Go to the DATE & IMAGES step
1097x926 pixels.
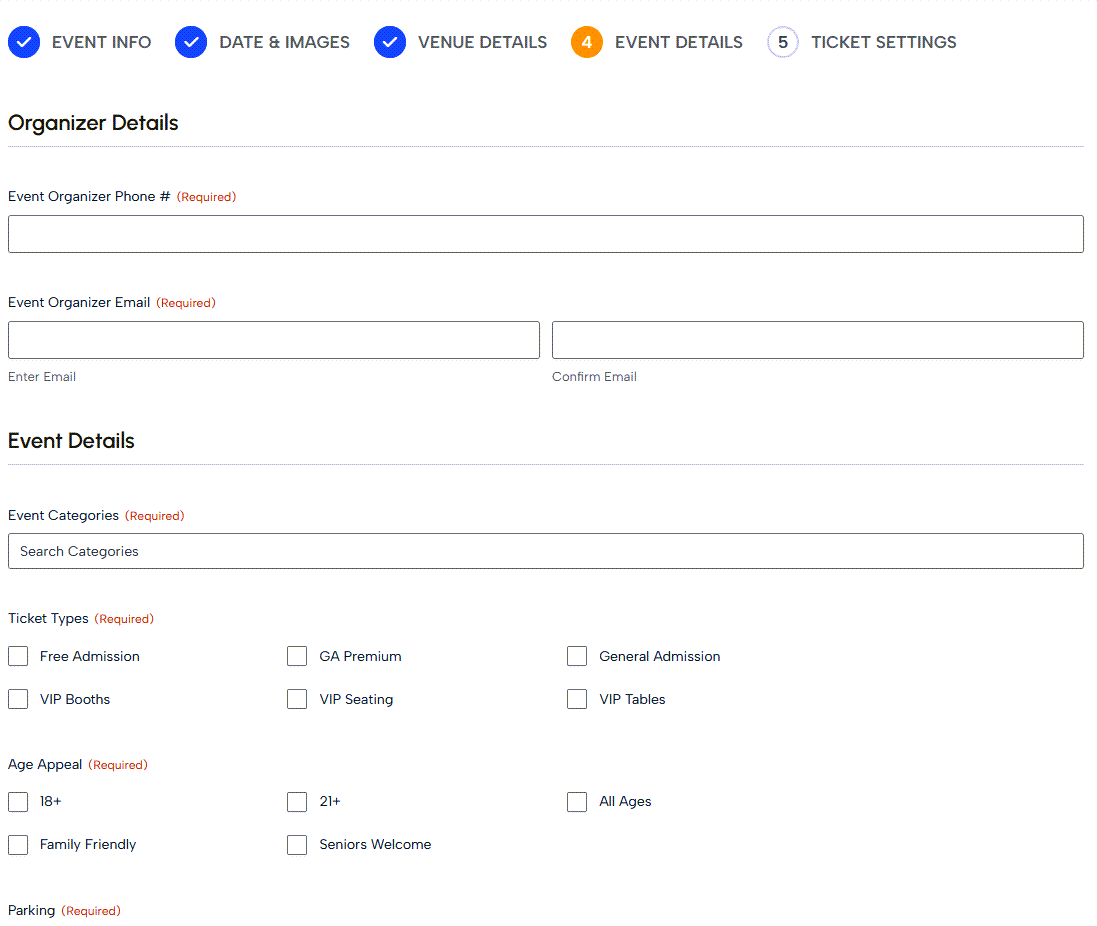(x=284, y=42)
